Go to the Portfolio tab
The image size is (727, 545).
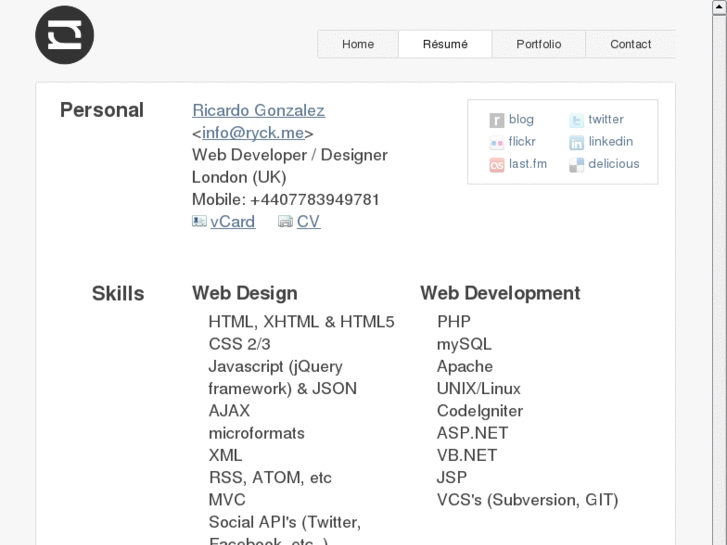538,44
